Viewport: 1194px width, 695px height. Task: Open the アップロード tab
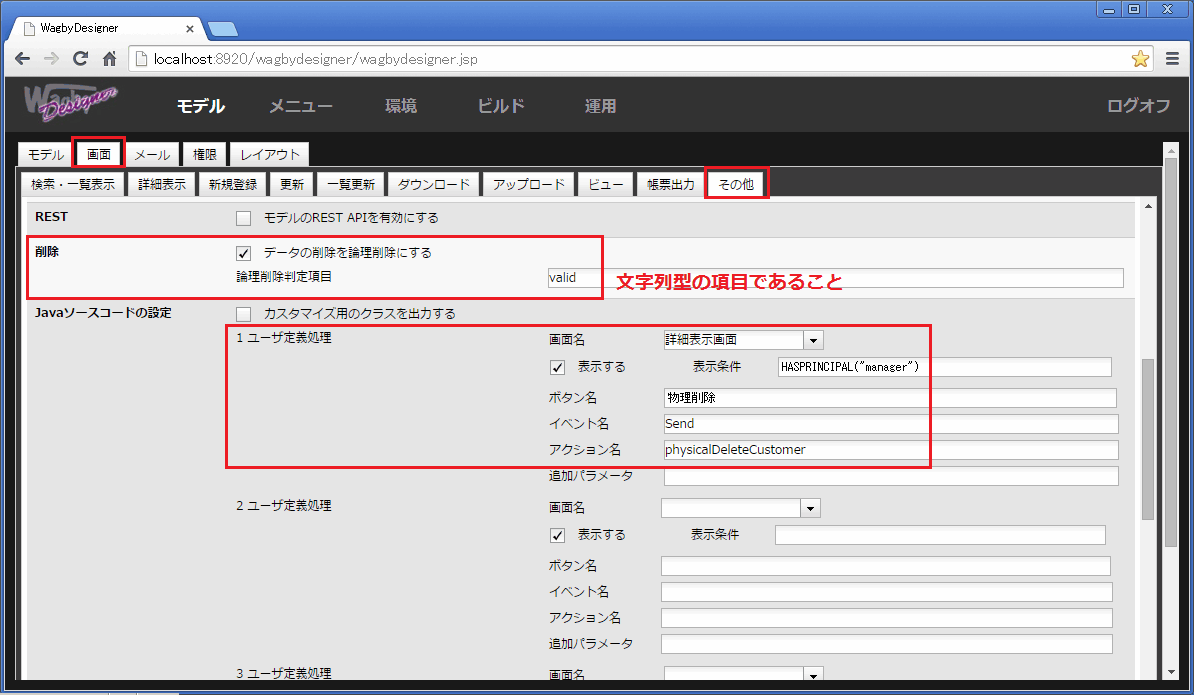click(528, 184)
